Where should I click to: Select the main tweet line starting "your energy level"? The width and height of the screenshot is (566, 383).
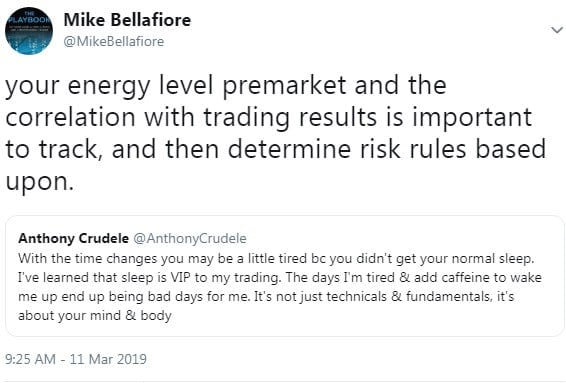(226, 86)
